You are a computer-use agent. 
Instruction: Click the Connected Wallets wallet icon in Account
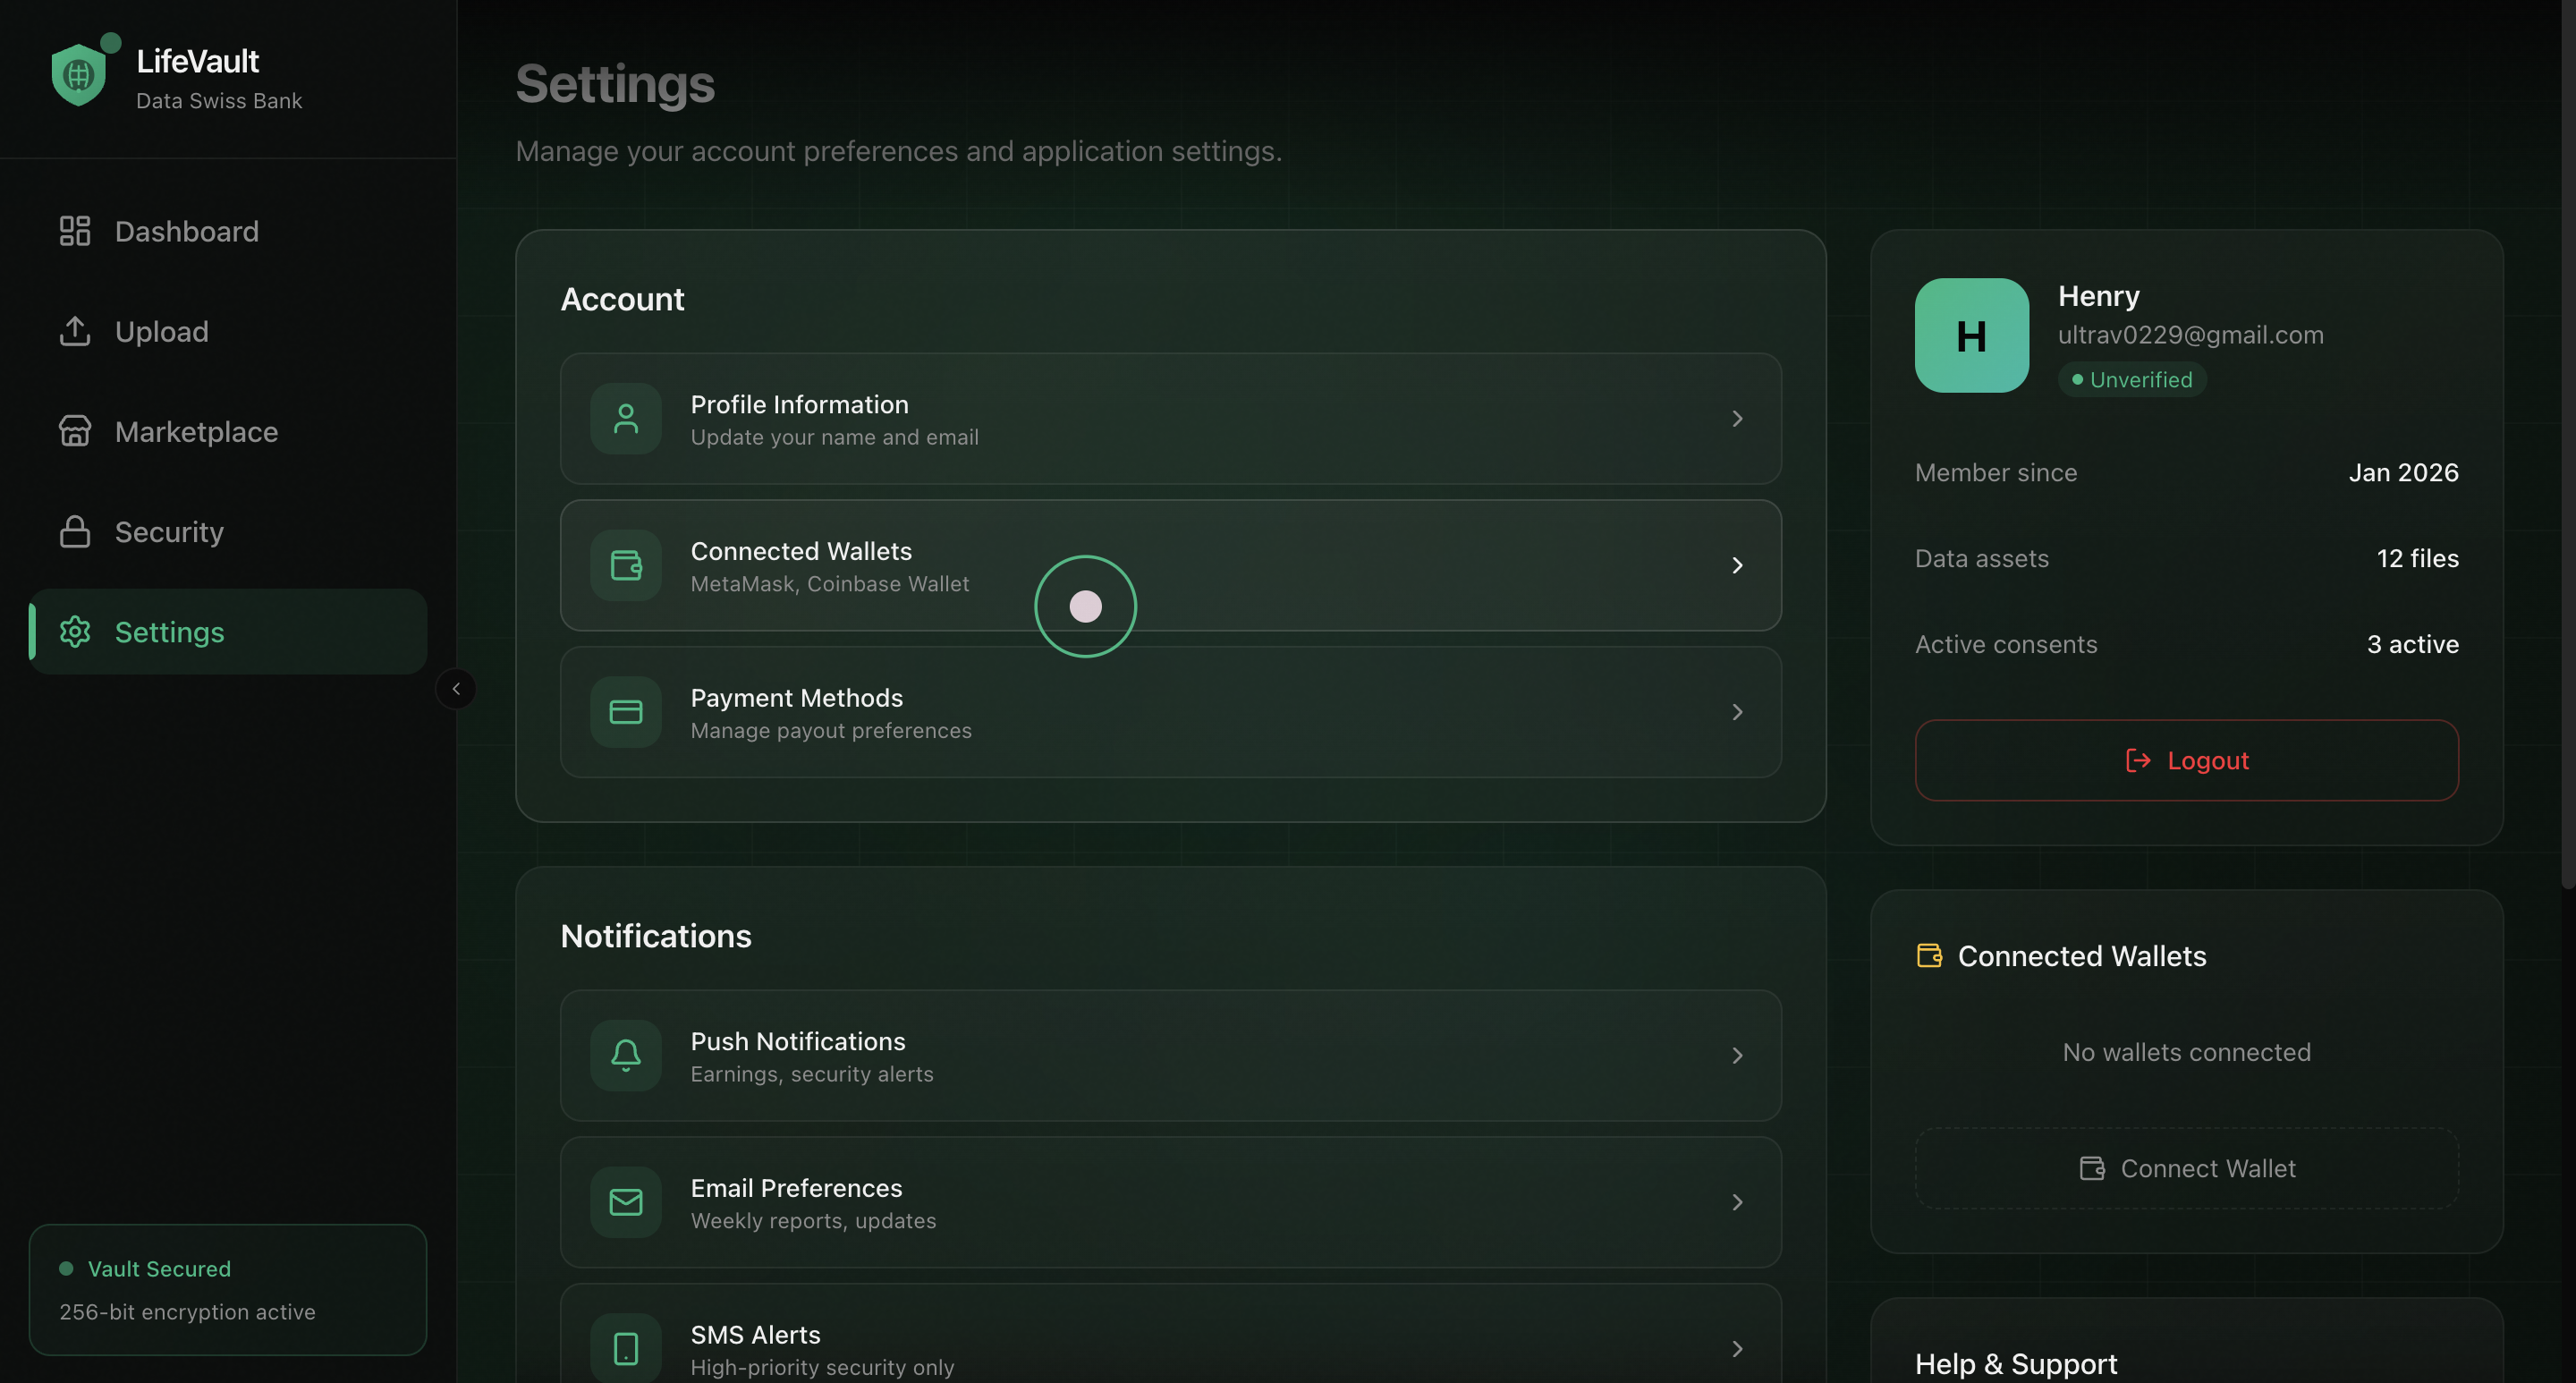click(x=626, y=566)
